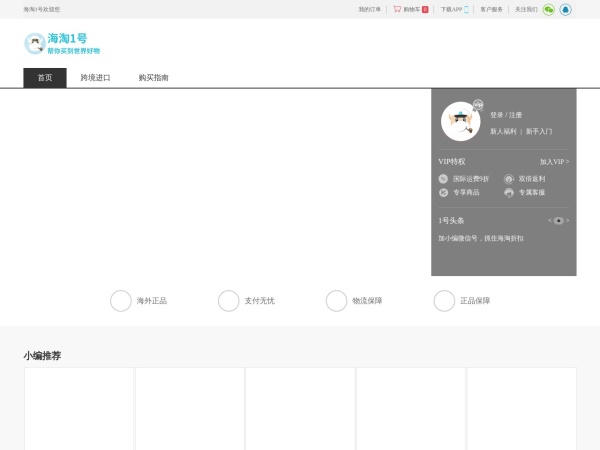Screen dimensions: 600x450
Task: Click the phone icon beside 下载APP
Action: click(466, 10)
